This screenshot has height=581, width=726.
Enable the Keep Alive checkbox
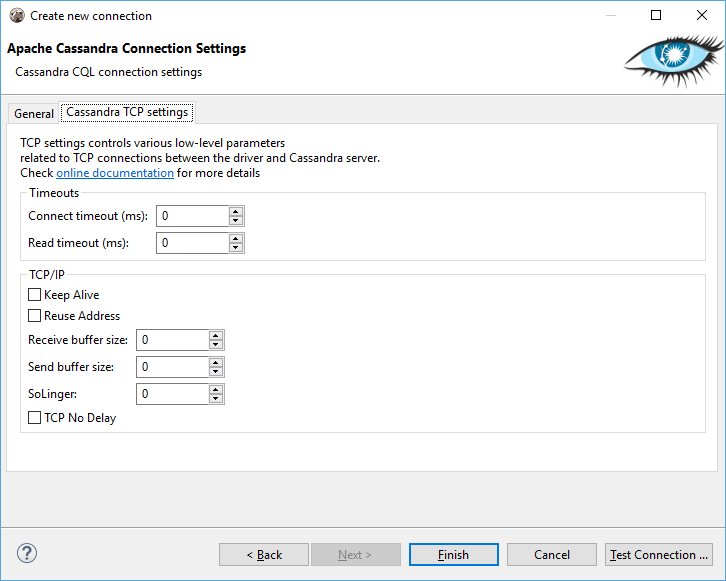click(x=34, y=294)
